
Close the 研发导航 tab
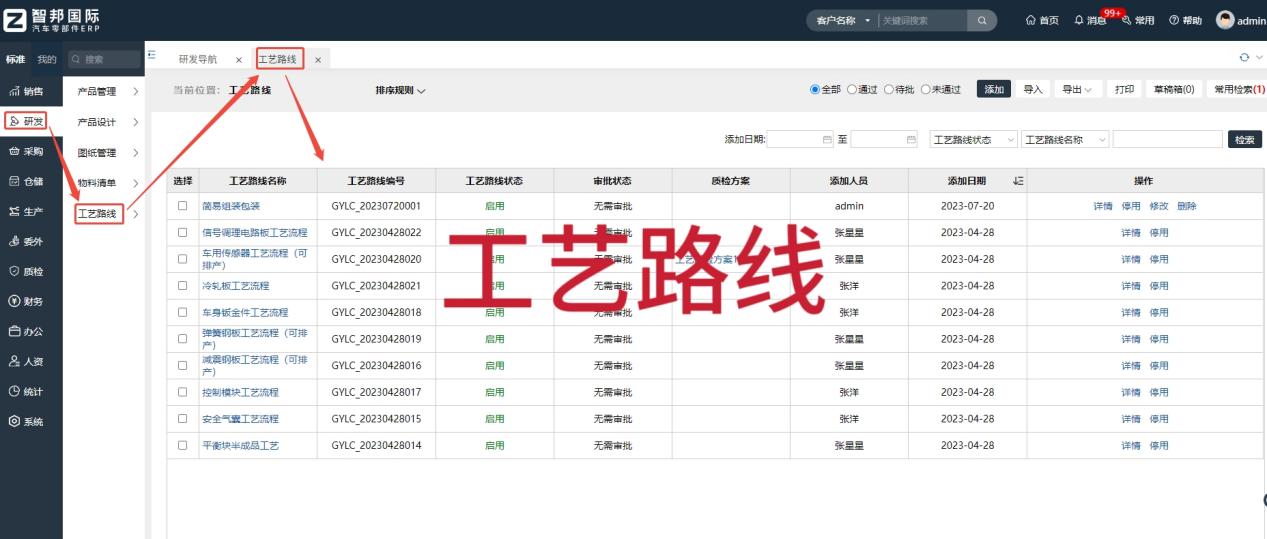pos(239,60)
